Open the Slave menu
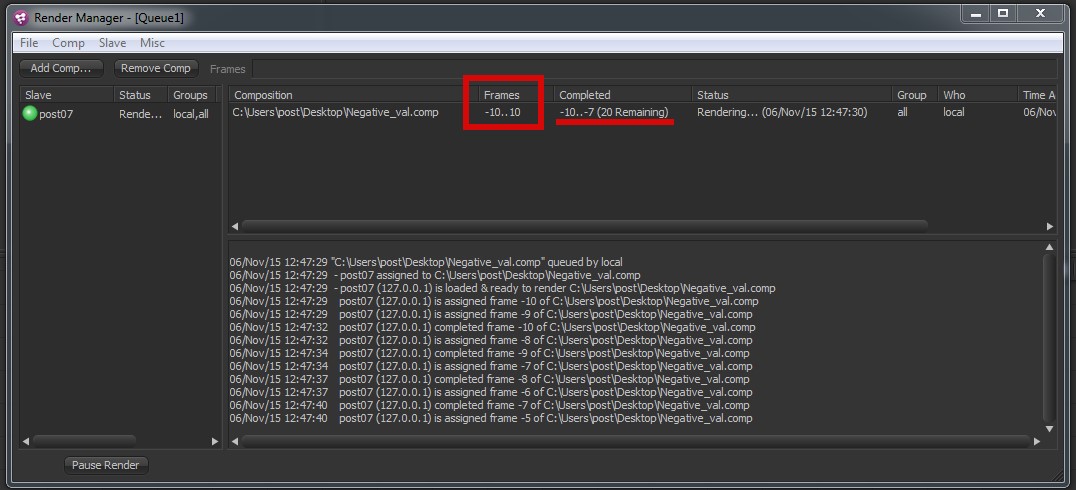Image resolution: width=1076 pixels, height=490 pixels. click(x=113, y=43)
